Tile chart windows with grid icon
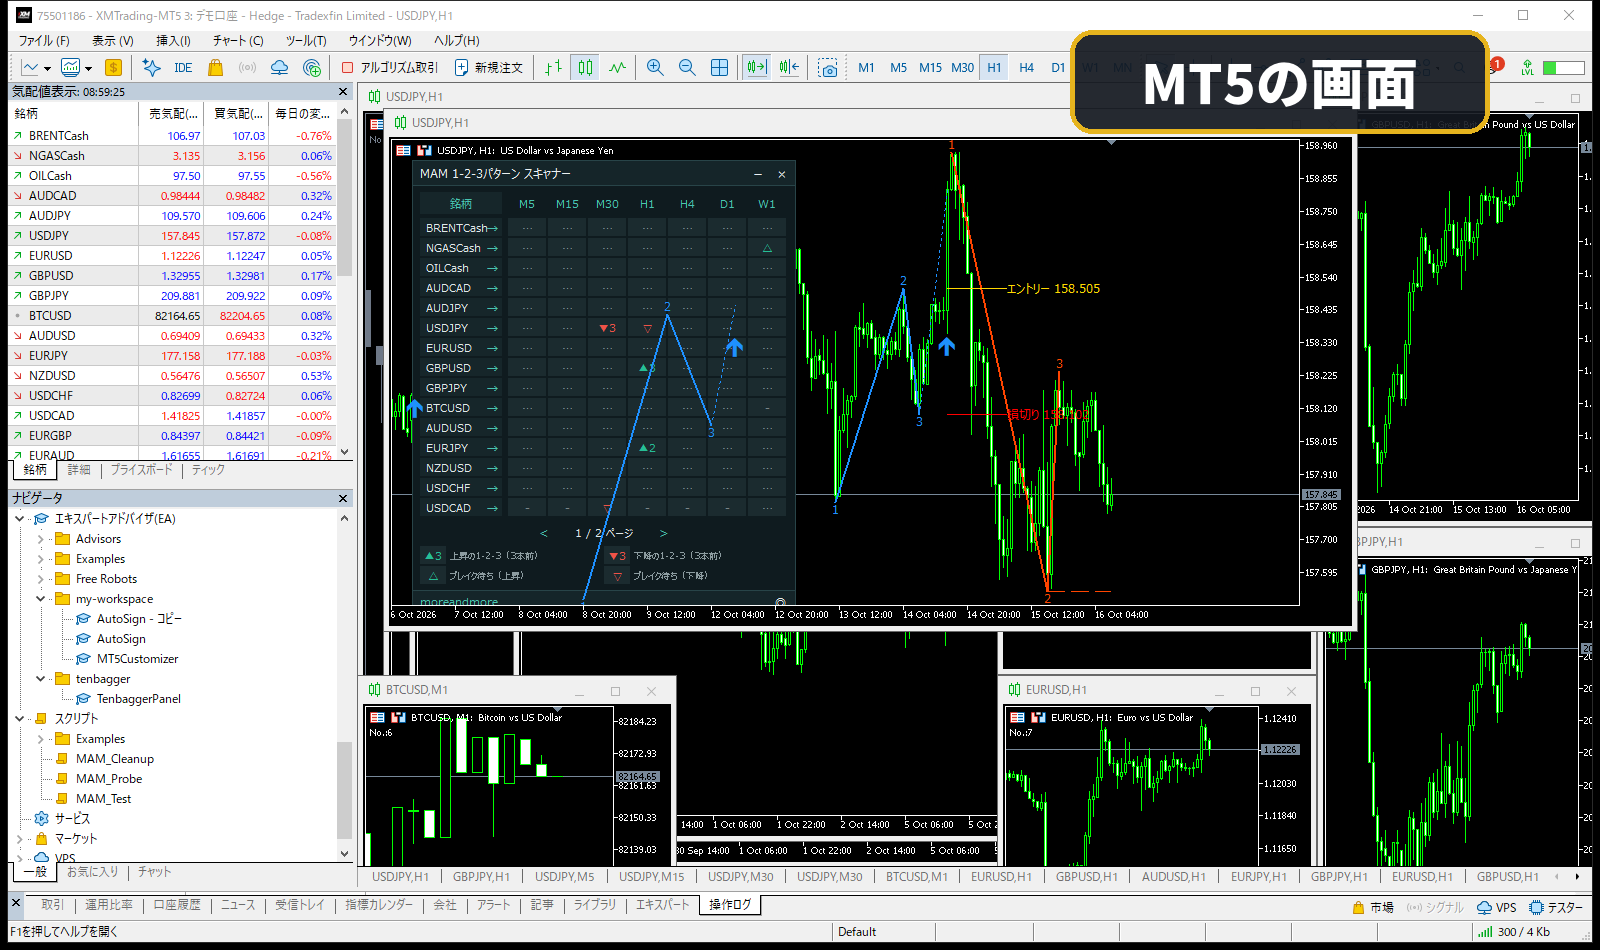The width and height of the screenshot is (1600, 950). [719, 68]
